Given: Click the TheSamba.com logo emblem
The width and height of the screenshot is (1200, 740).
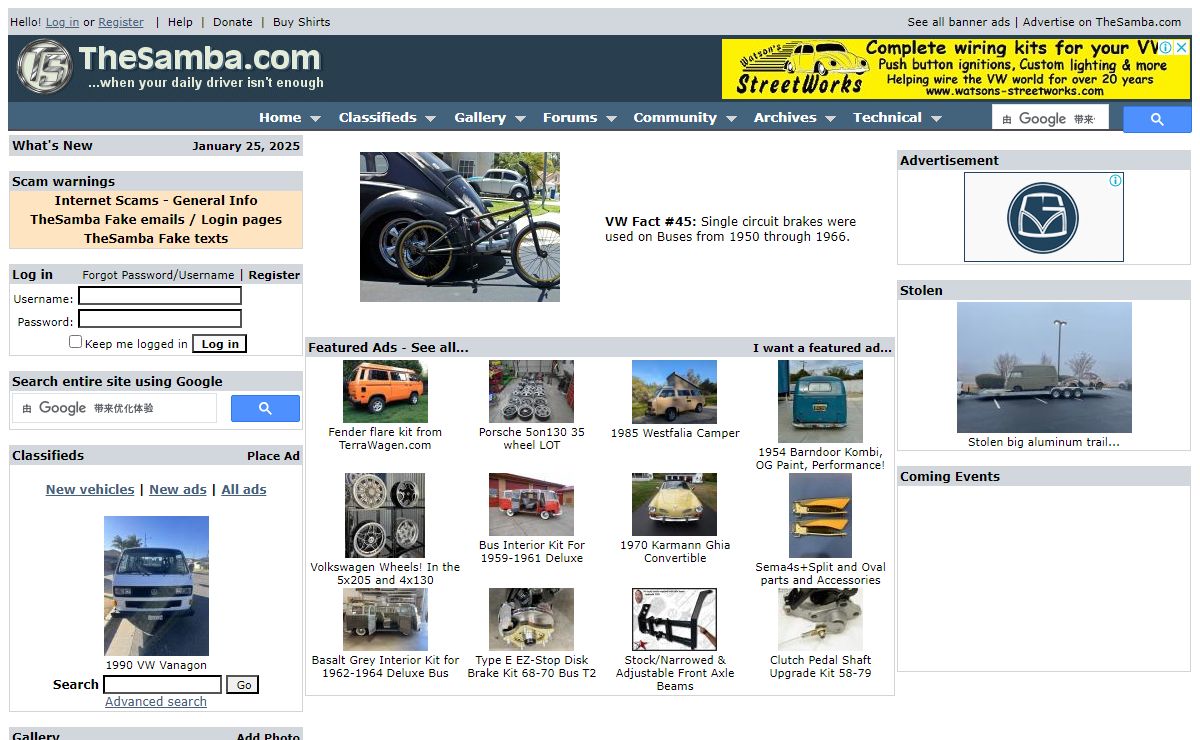Looking at the screenshot, I should (44, 67).
